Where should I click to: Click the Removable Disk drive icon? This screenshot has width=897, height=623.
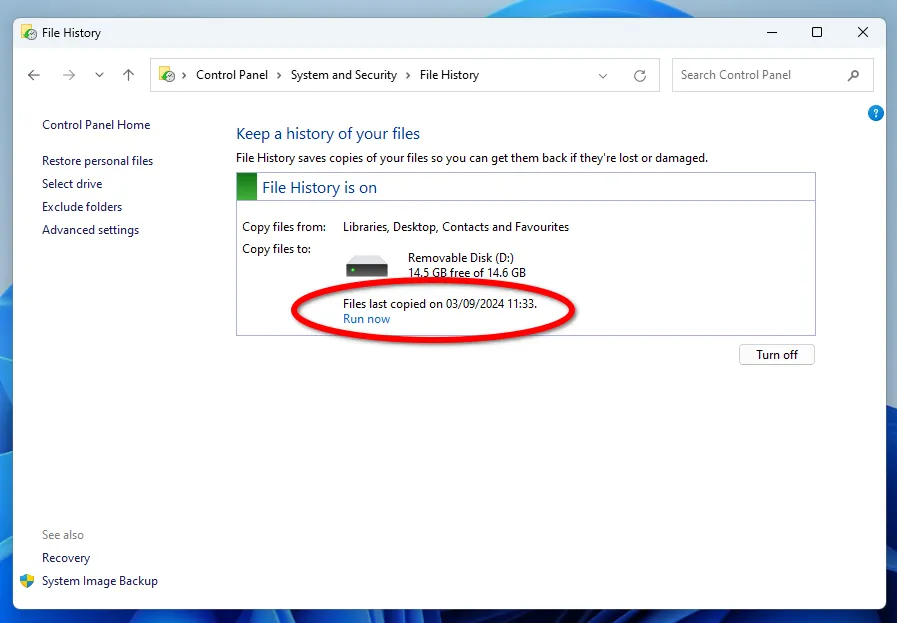point(367,266)
